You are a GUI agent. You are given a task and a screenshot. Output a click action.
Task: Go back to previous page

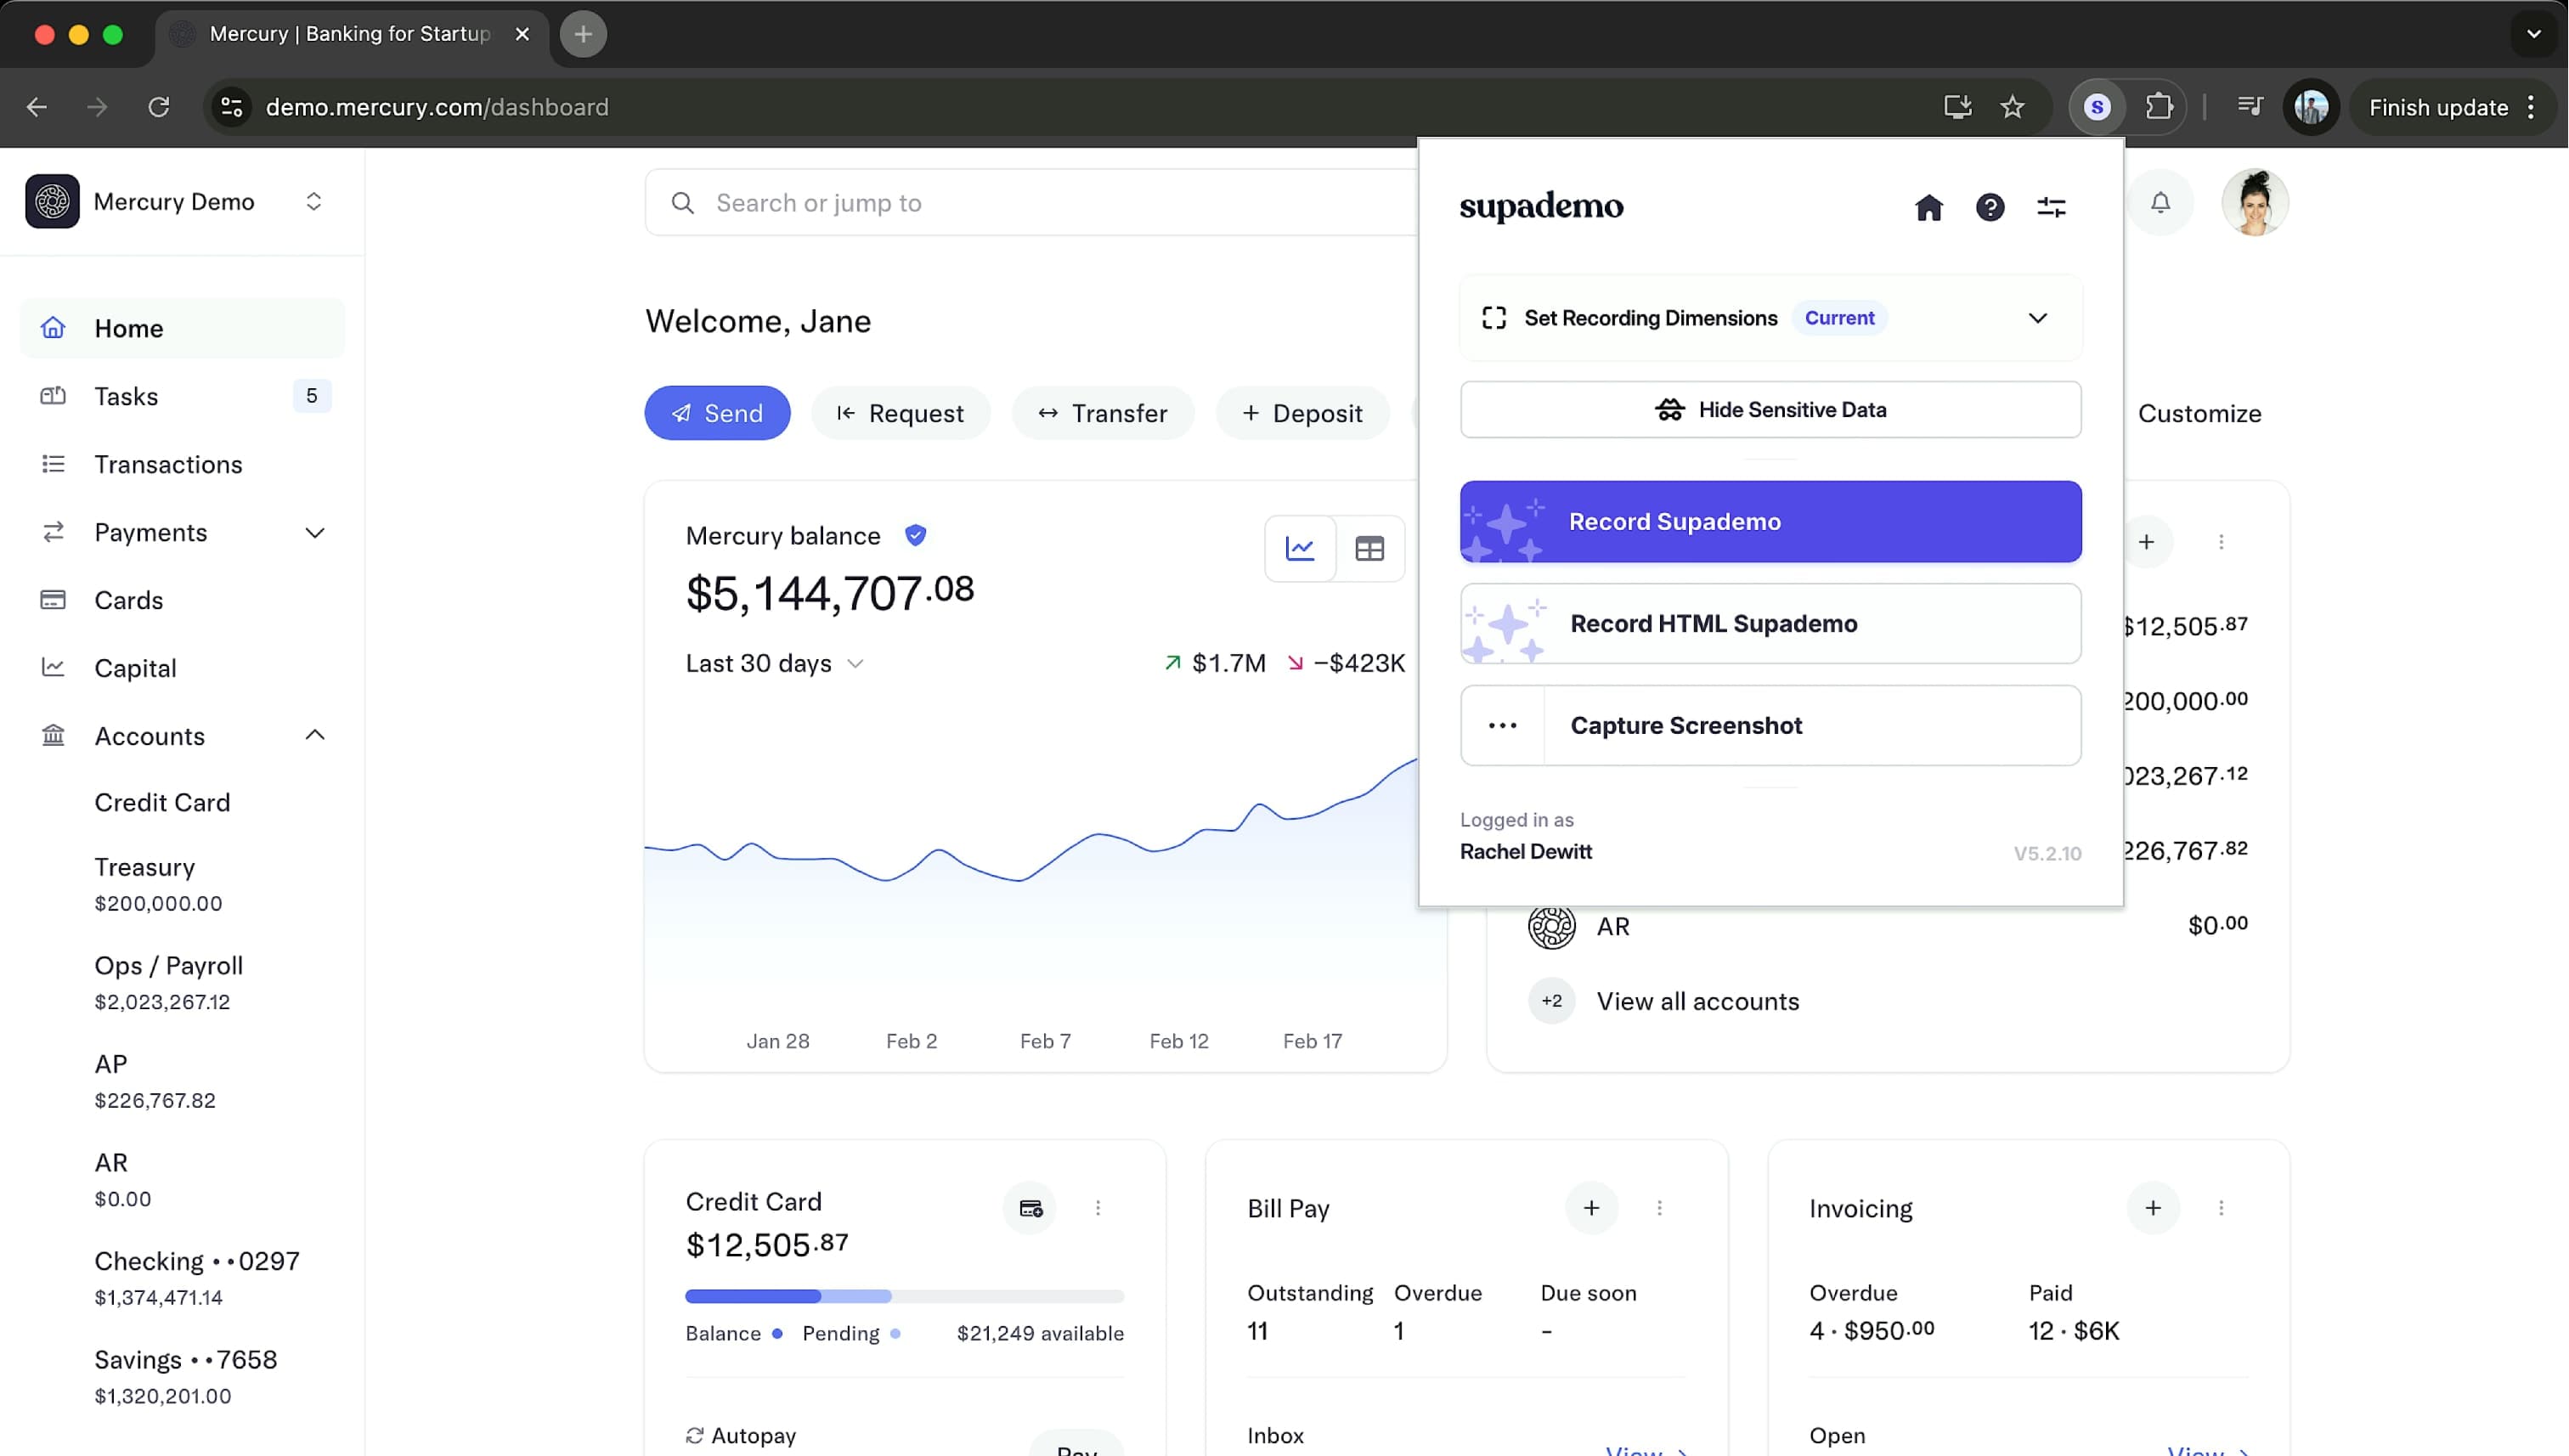point(37,107)
